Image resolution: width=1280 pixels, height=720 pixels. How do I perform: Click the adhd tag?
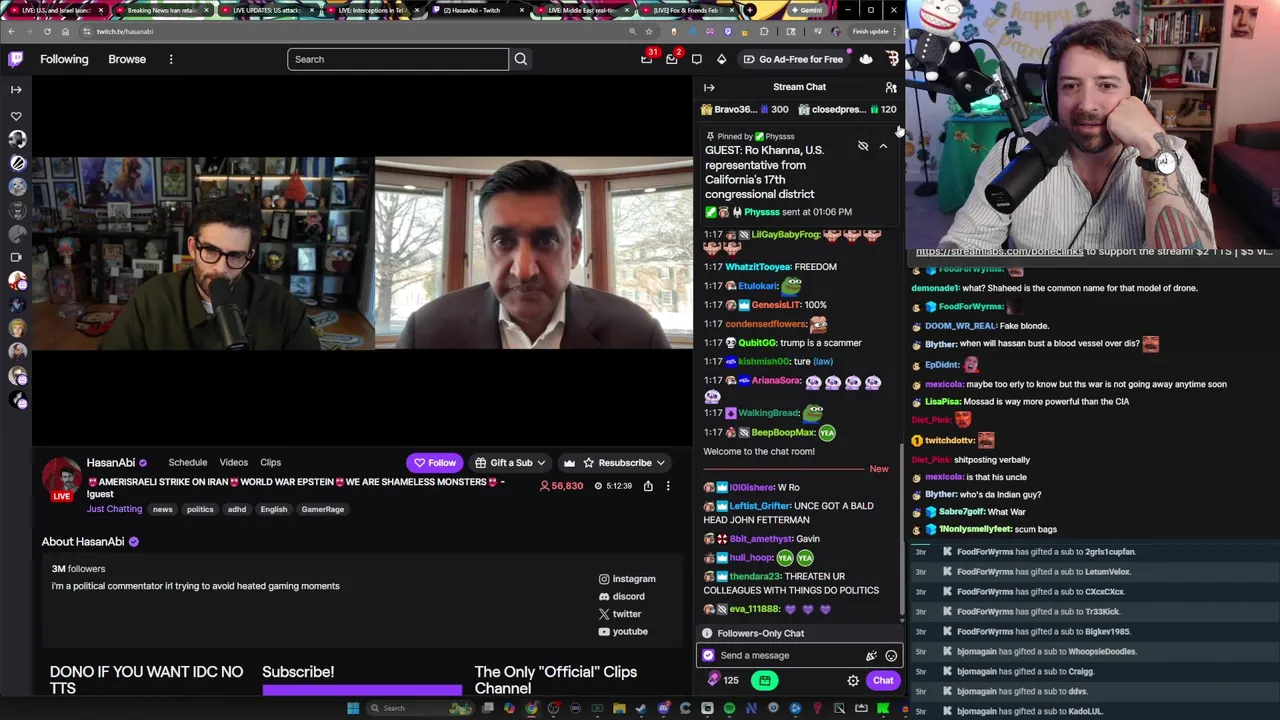[237, 509]
